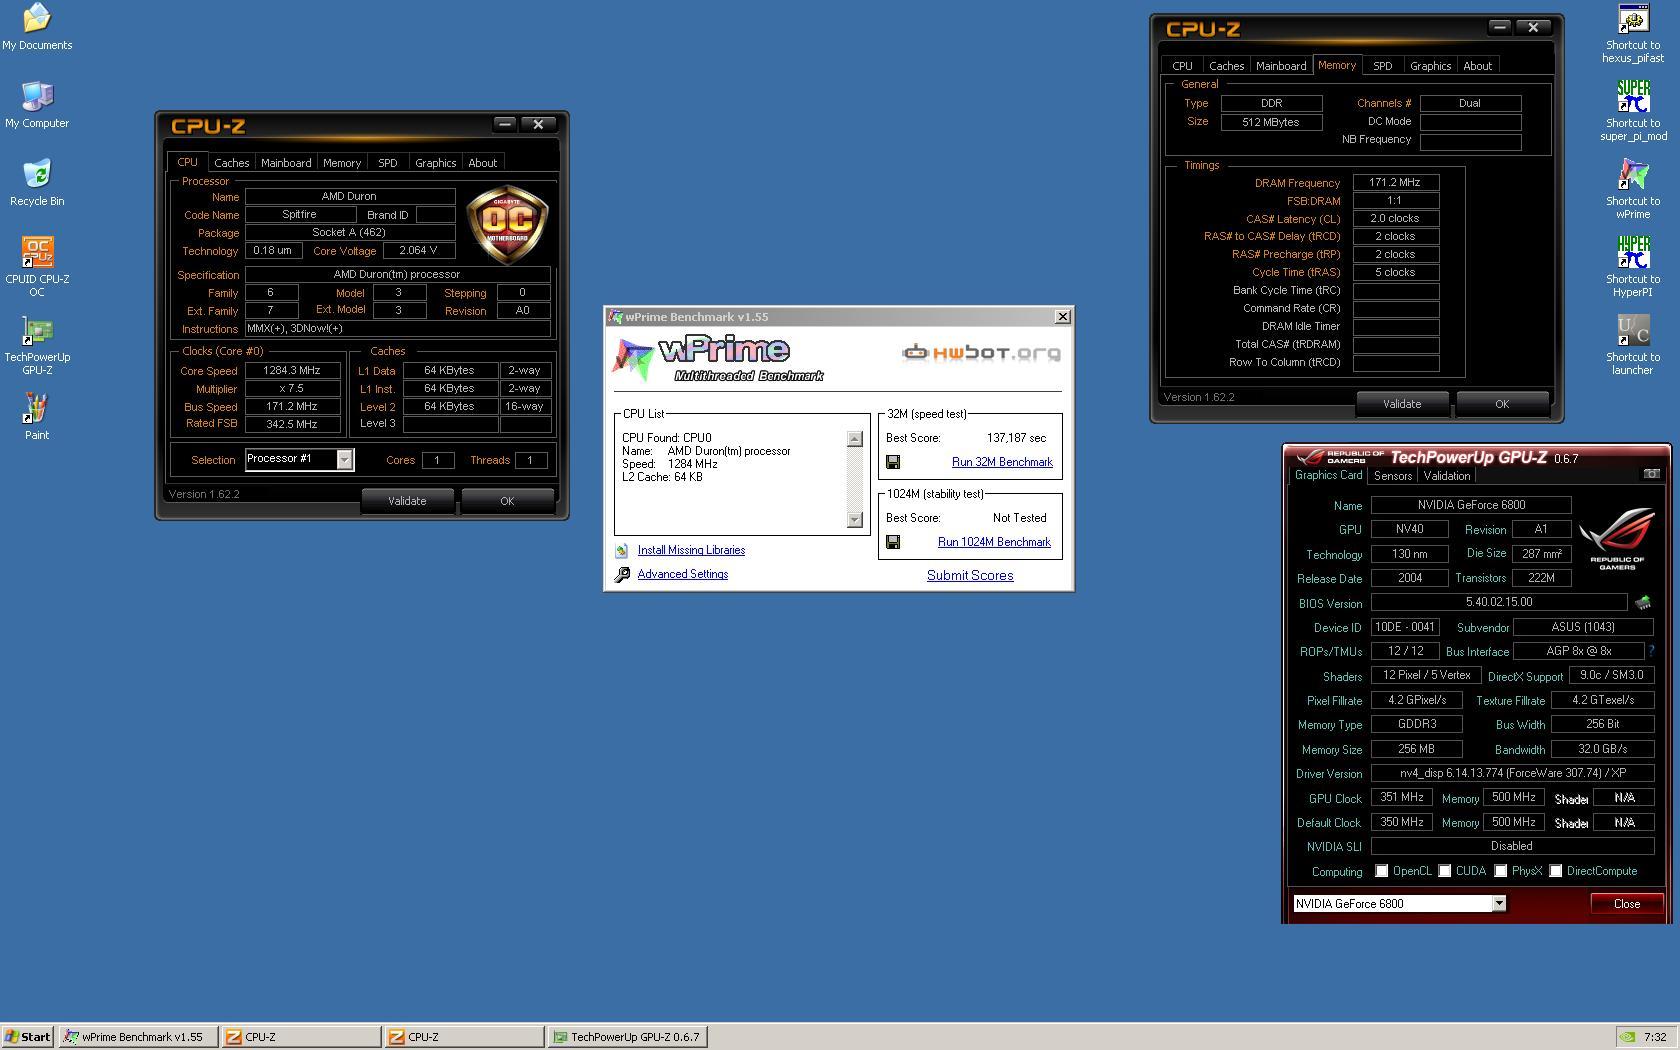Click the Submit Scores link
The width and height of the screenshot is (1680, 1050).
[x=970, y=575]
